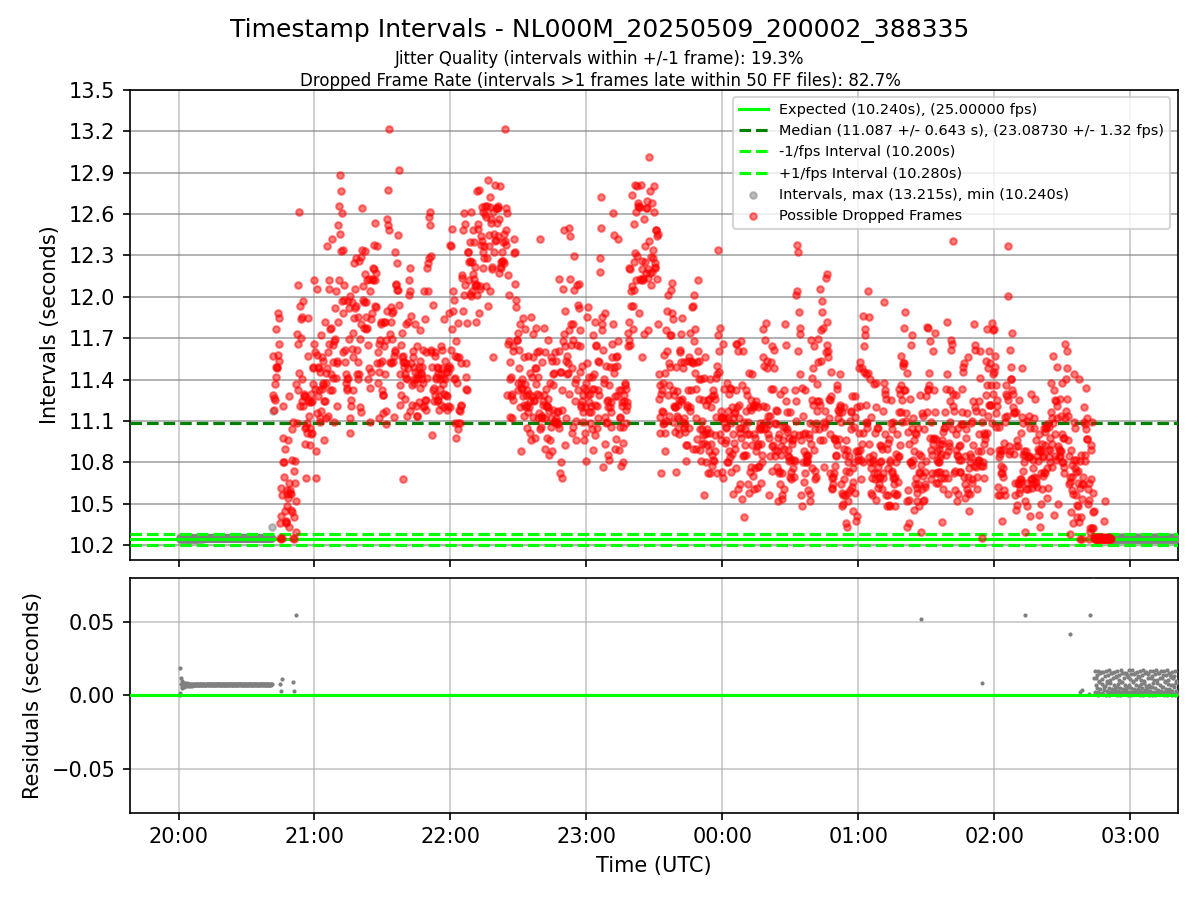Click the 13.2 tick label on the intervals axis
This screenshot has width=1200, height=900.
point(93,132)
